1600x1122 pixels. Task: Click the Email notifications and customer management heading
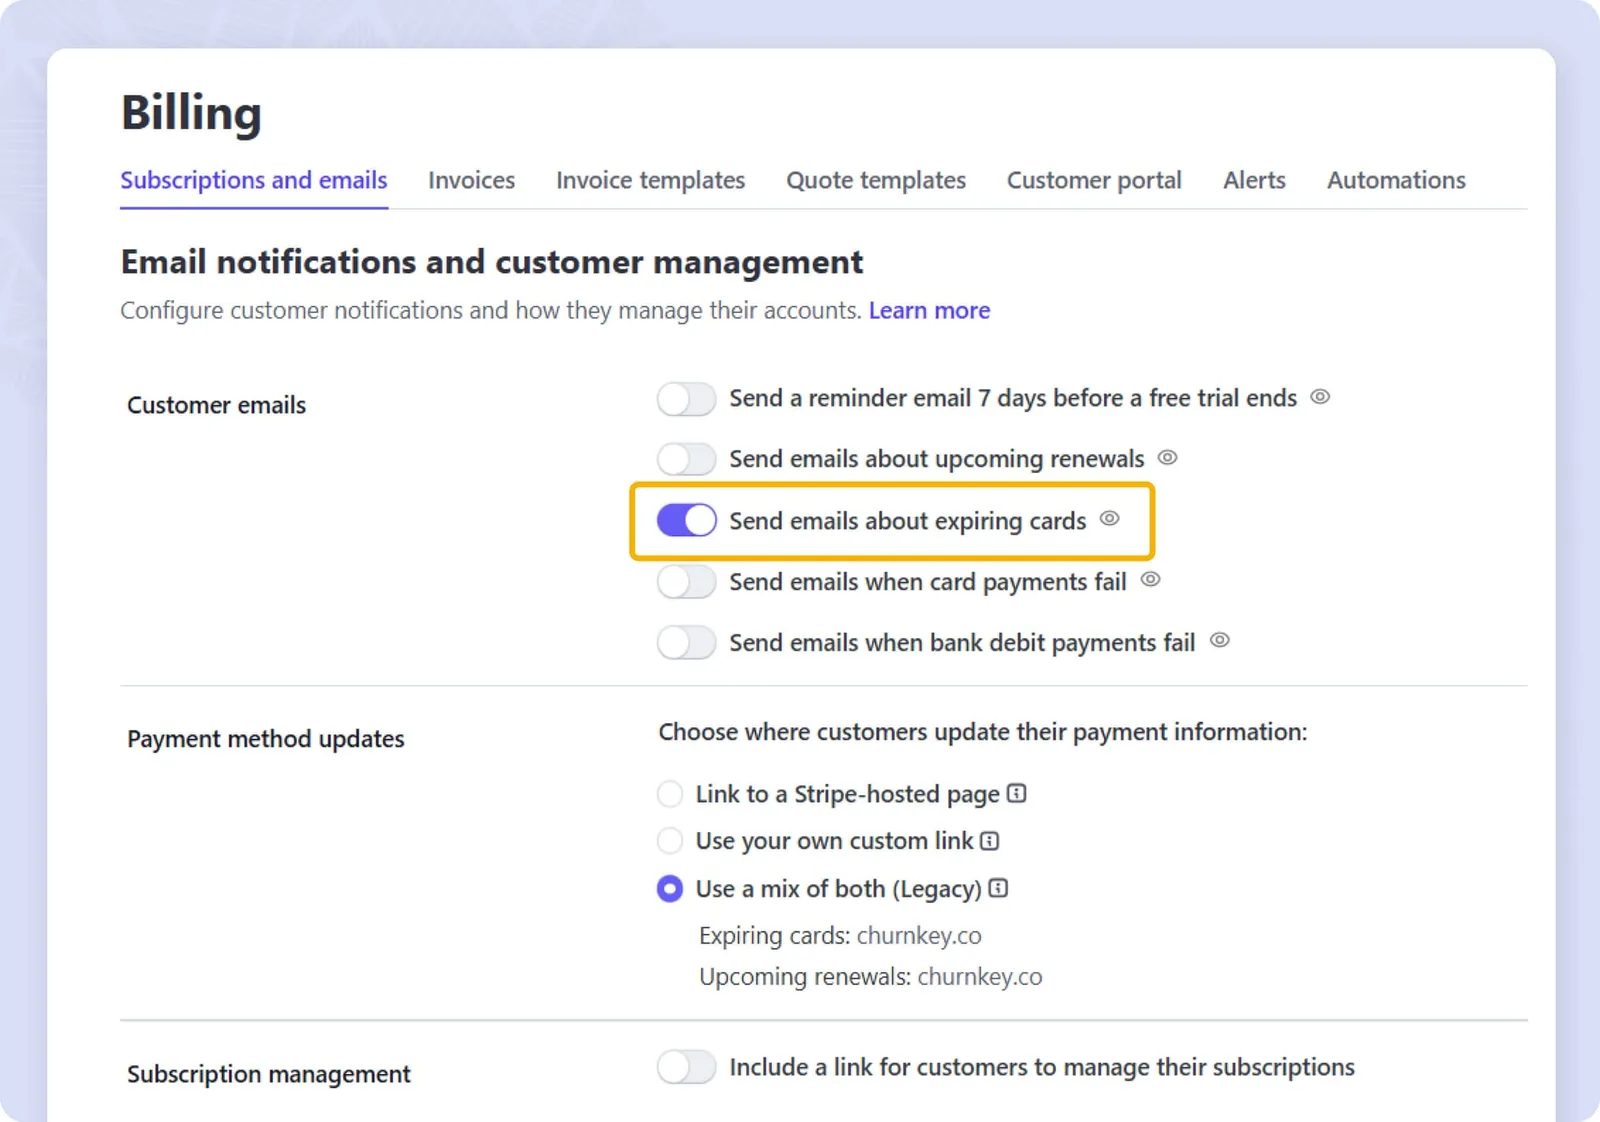click(x=491, y=262)
